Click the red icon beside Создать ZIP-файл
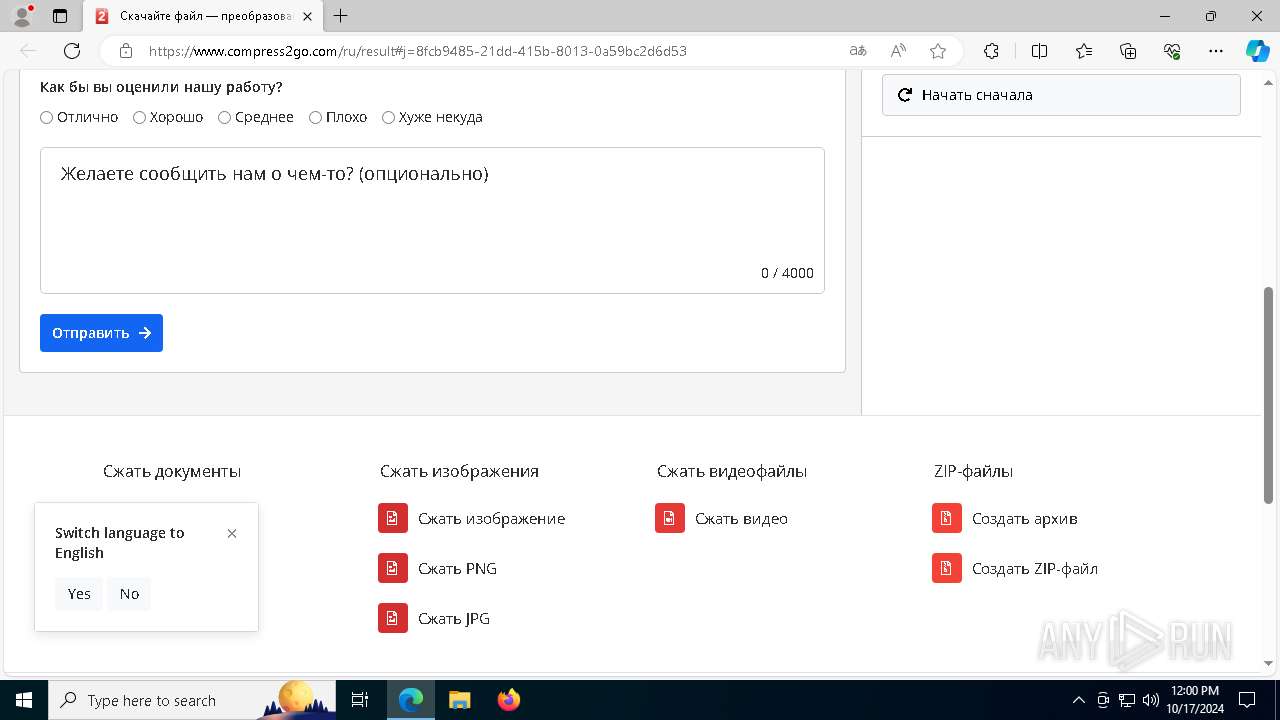Viewport: 1280px width, 720px height. point(947,568)
